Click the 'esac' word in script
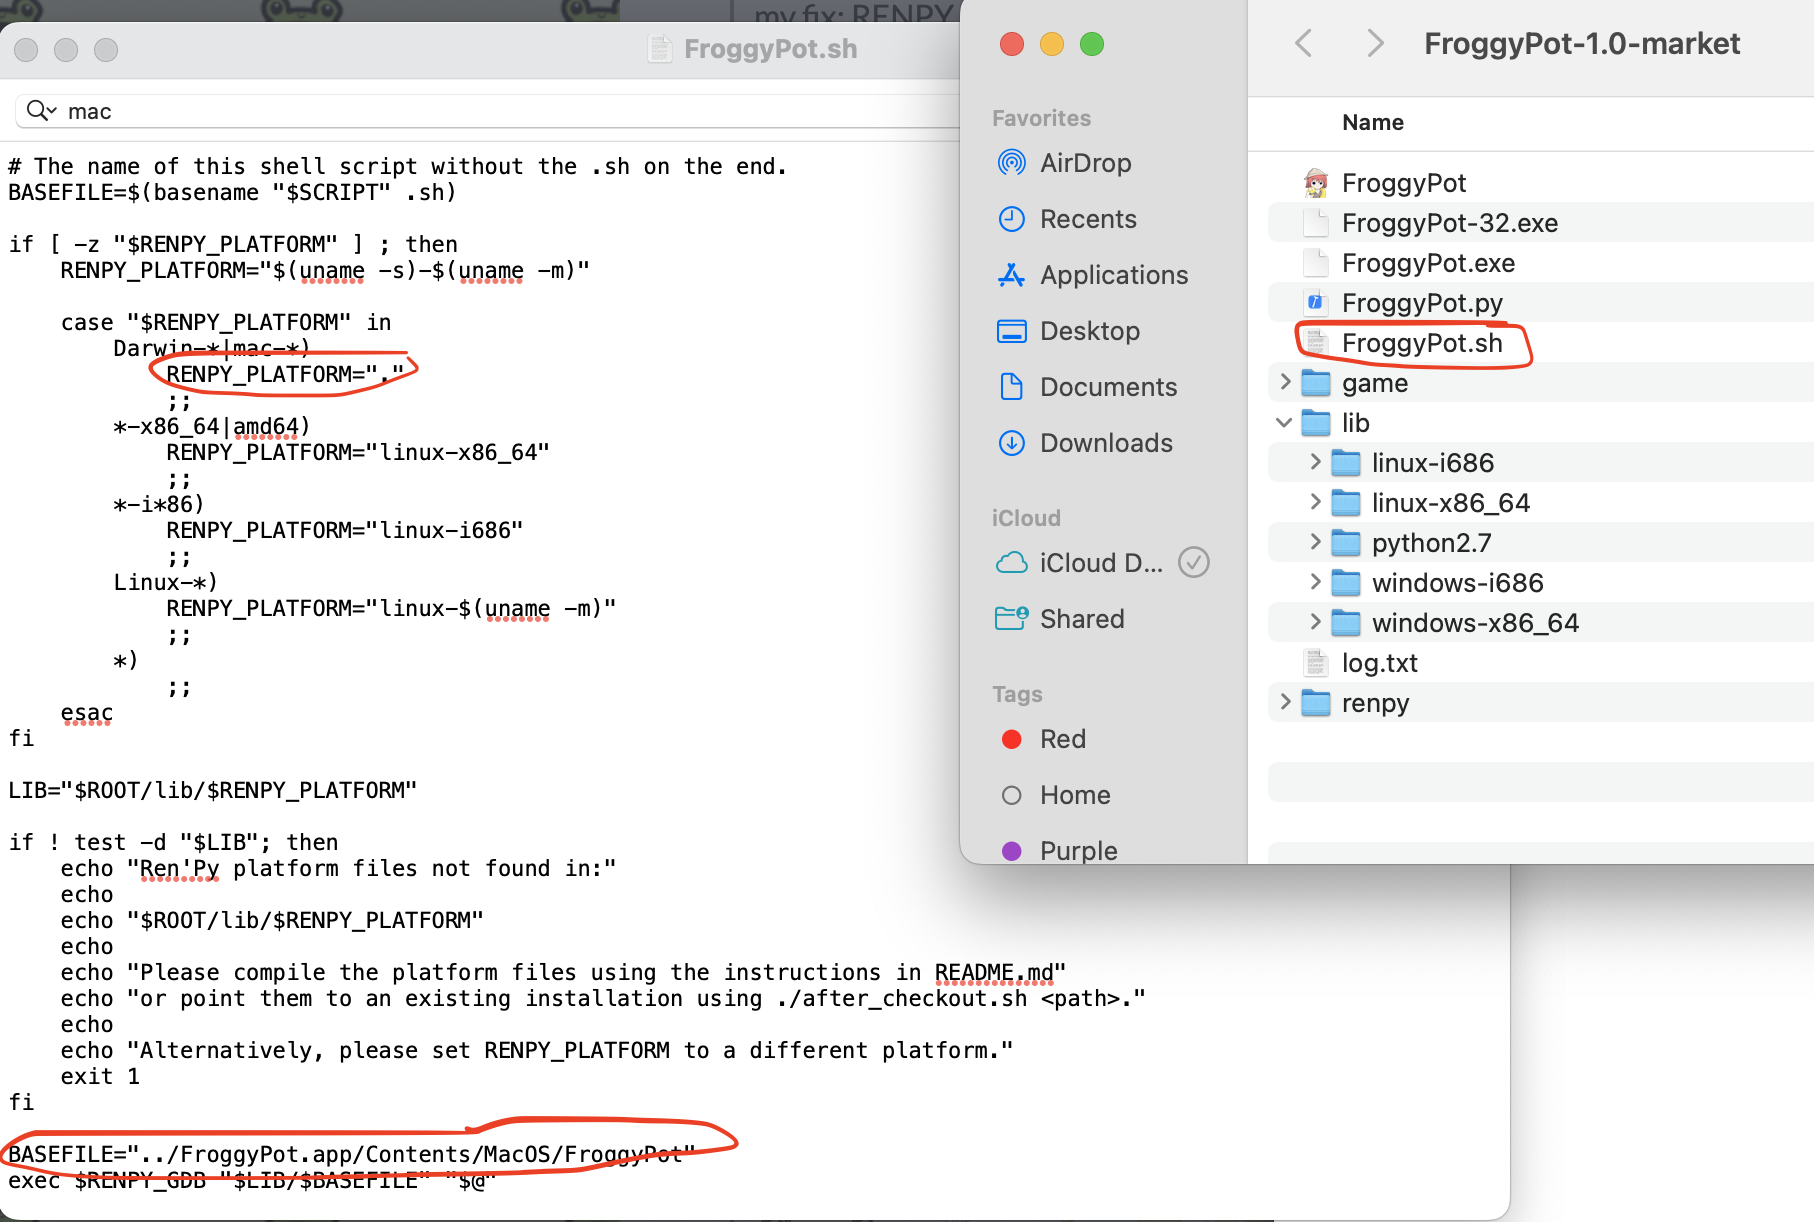 click(86, 712)
